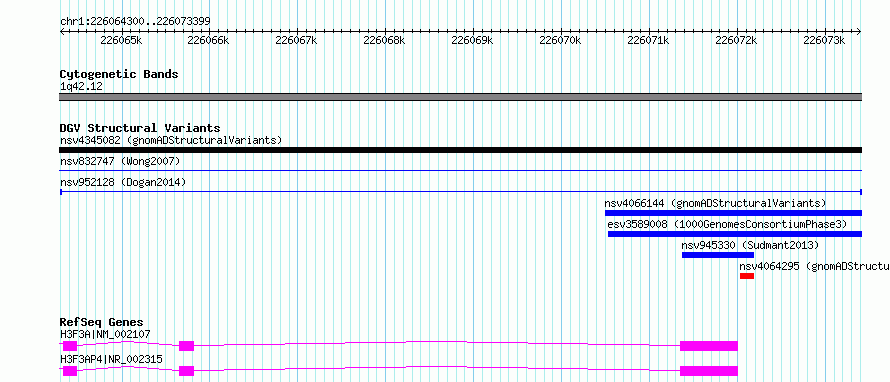This screenshot has height=382, width=890.
Task: Click the ruler's left scroll arrow
Action: click(x=62, y=31)
